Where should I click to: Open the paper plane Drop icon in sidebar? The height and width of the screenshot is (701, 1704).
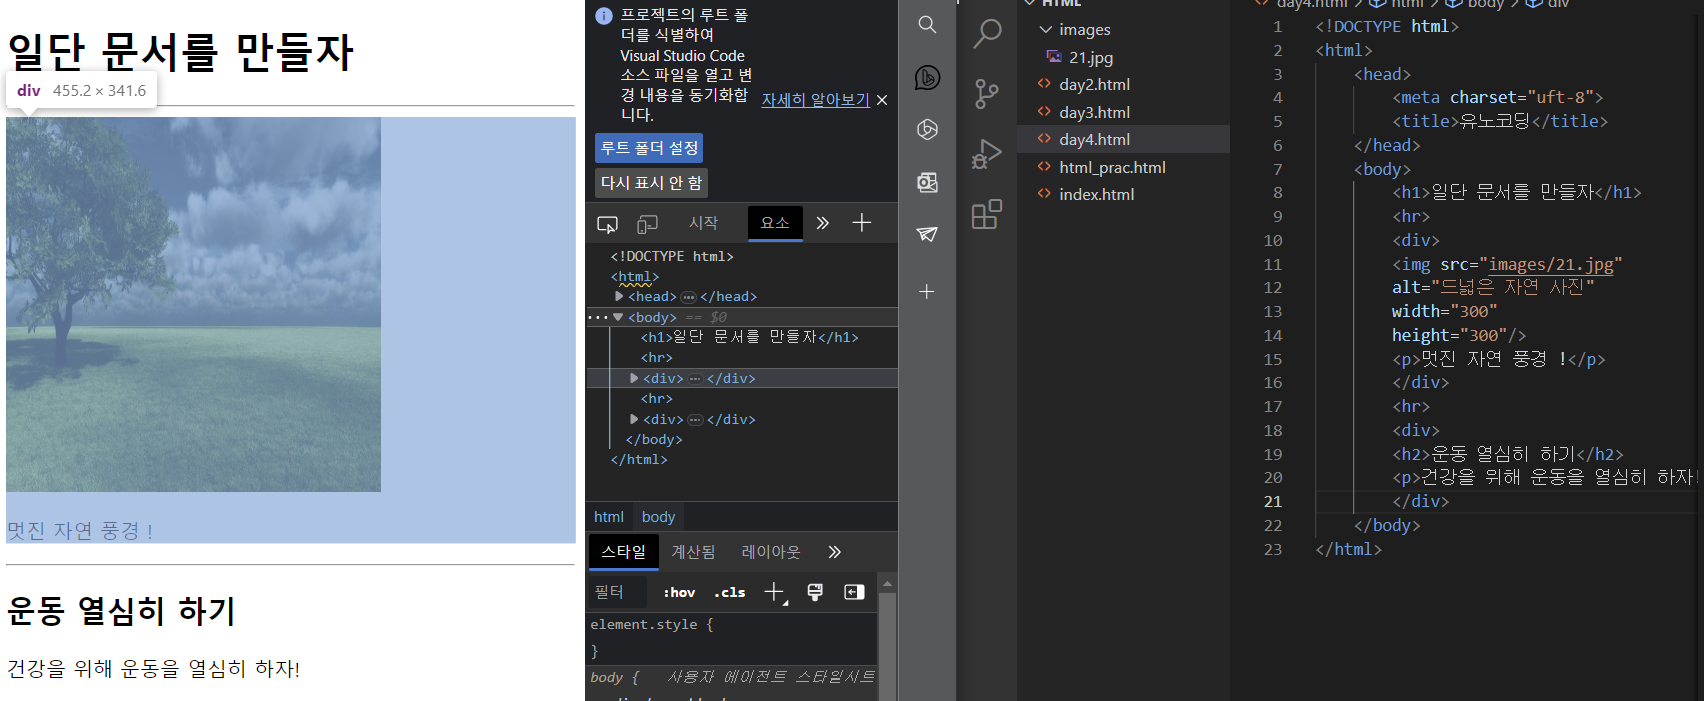[x=927, y=234]
